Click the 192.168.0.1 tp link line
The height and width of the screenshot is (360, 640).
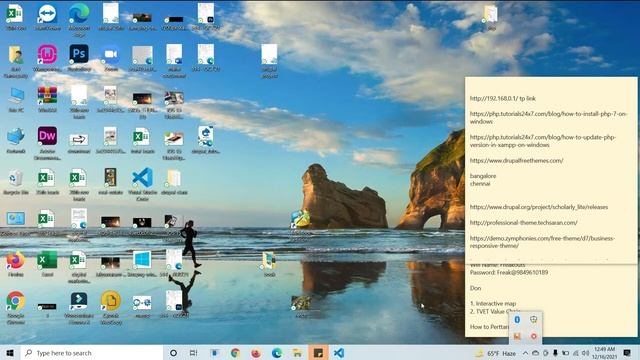[502, 98]
